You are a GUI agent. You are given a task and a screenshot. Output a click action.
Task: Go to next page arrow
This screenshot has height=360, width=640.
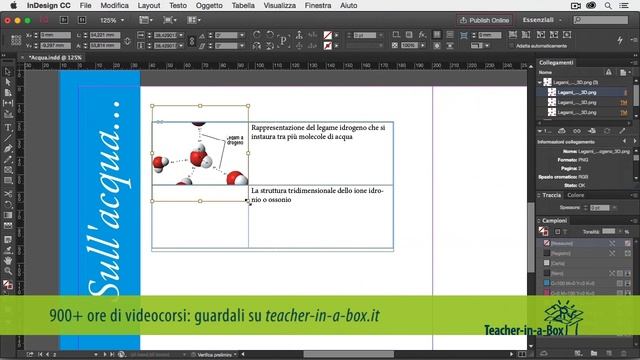tap(104, 355)
